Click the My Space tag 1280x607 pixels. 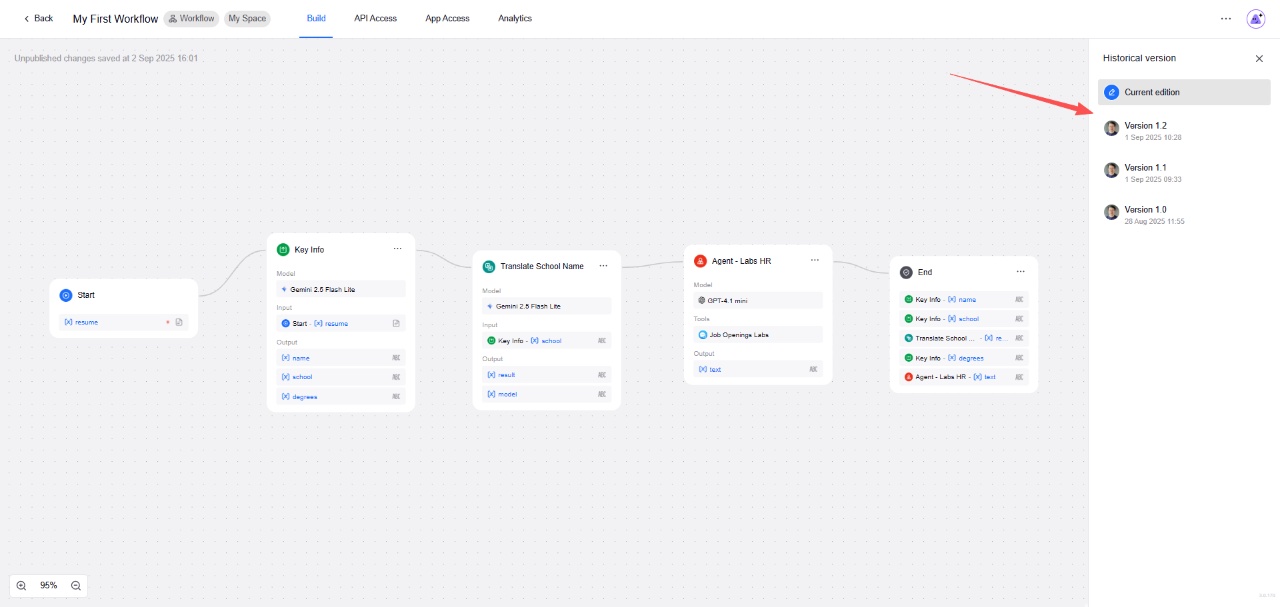[247, 18]
